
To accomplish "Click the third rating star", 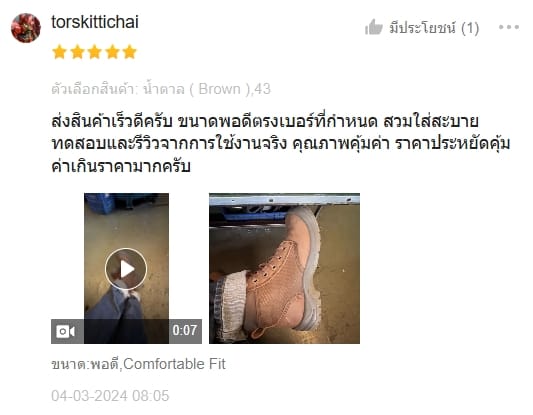I will pyautogui.click(x=94, y=52).
